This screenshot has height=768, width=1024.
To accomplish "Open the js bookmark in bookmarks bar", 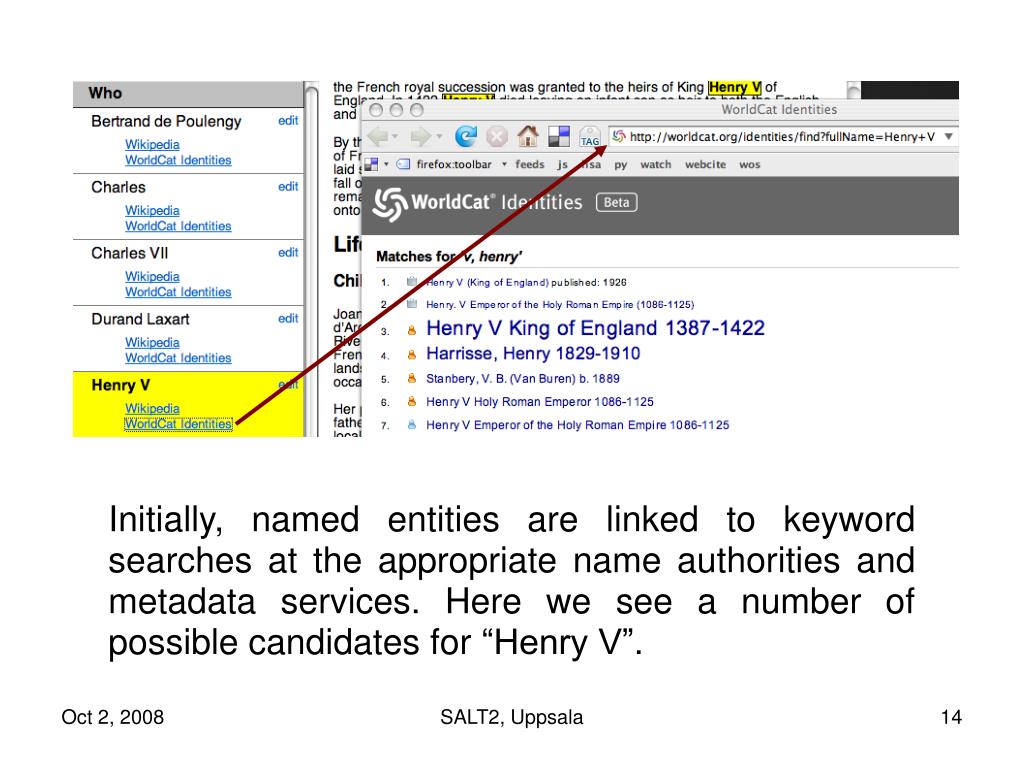I will click(x=562, y=165).
